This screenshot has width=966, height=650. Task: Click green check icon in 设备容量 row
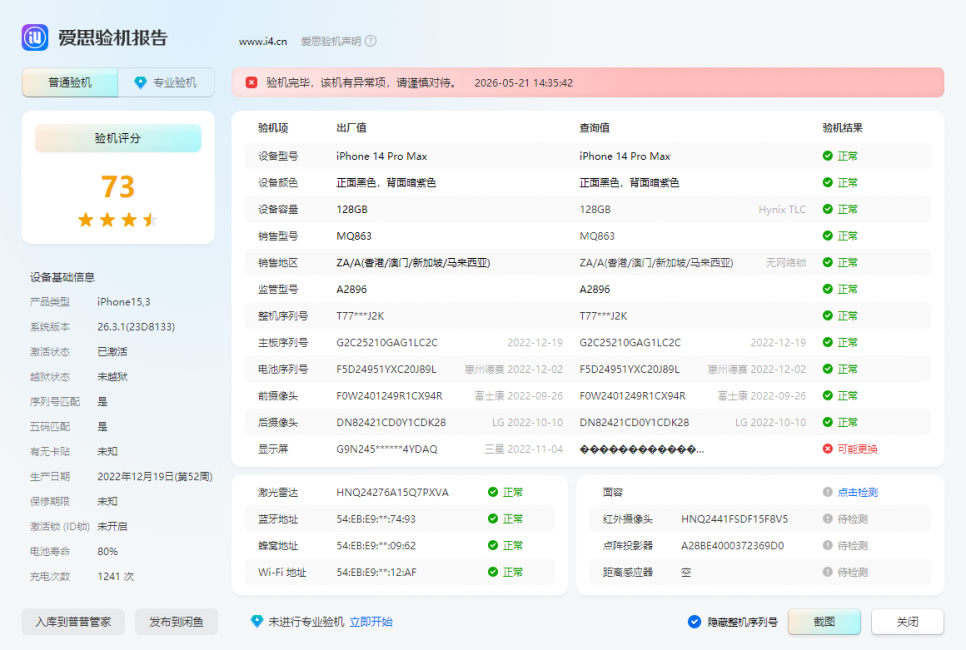pos(827,209)
